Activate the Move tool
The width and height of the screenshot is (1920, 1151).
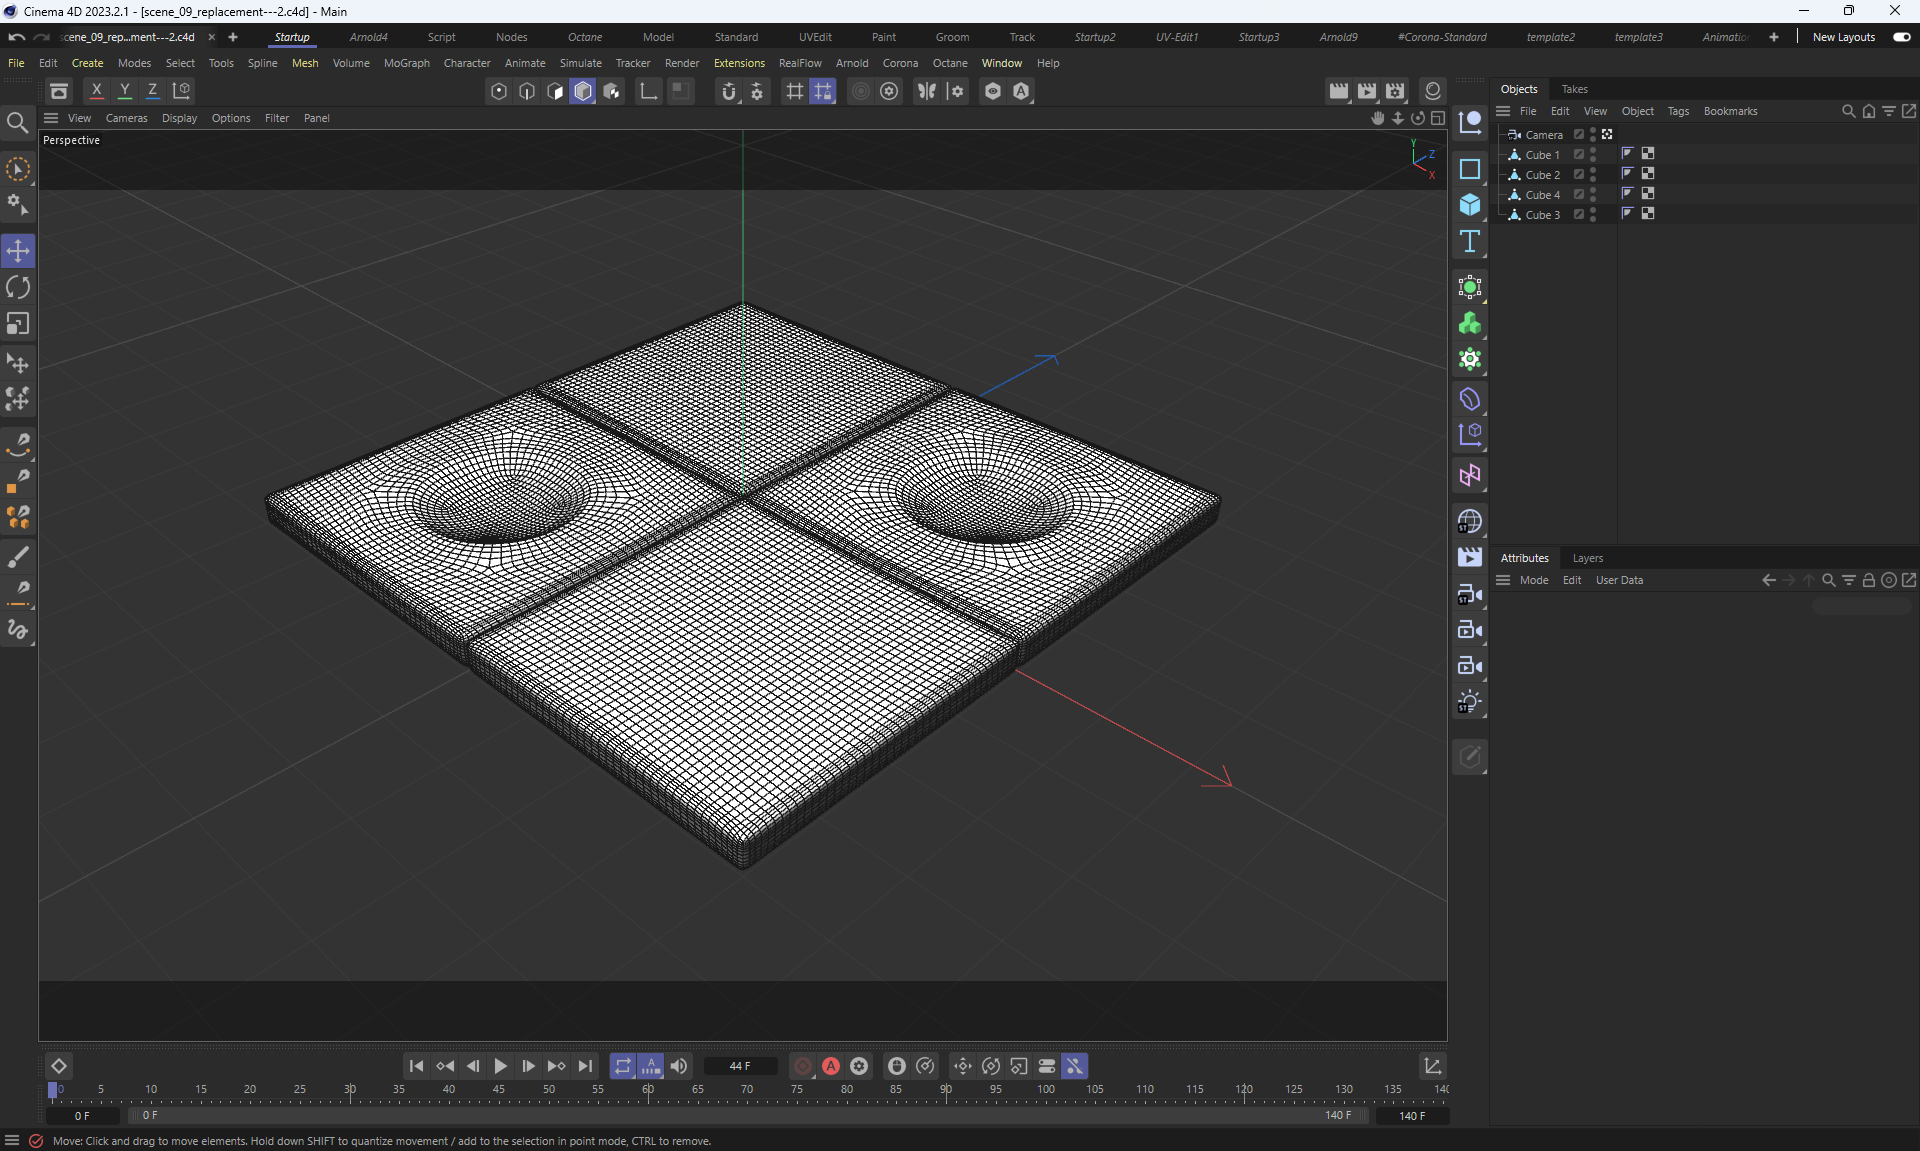click(x=18, y=251)
